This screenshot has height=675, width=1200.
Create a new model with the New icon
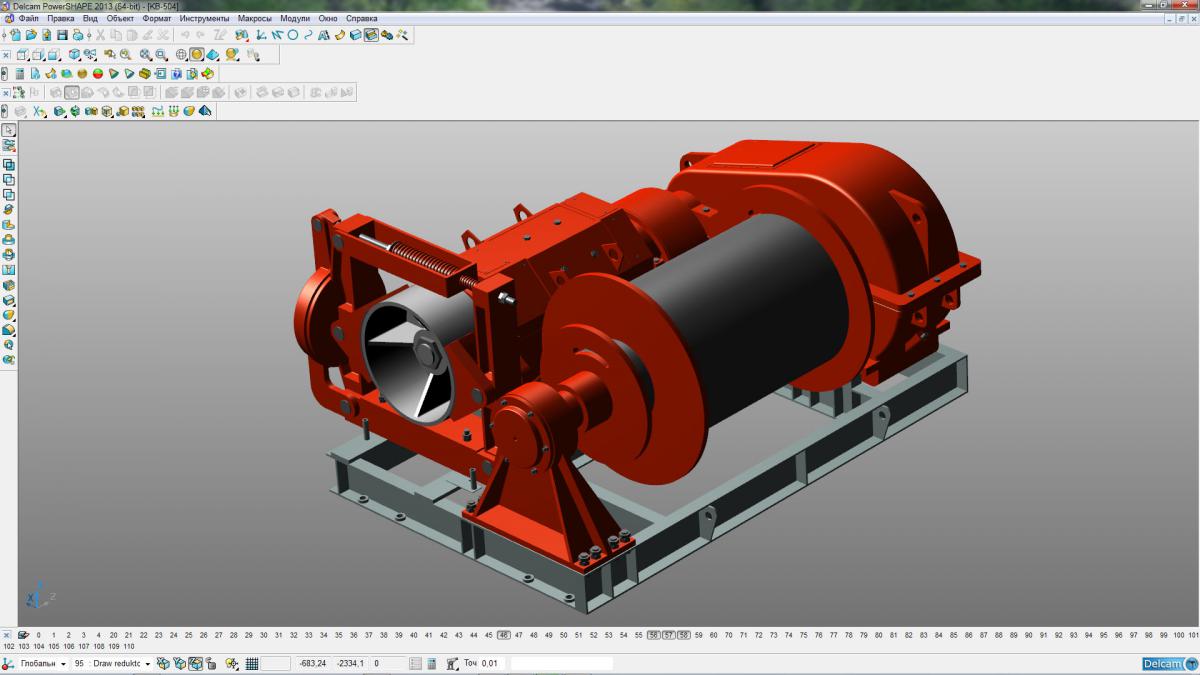[15, 34]
